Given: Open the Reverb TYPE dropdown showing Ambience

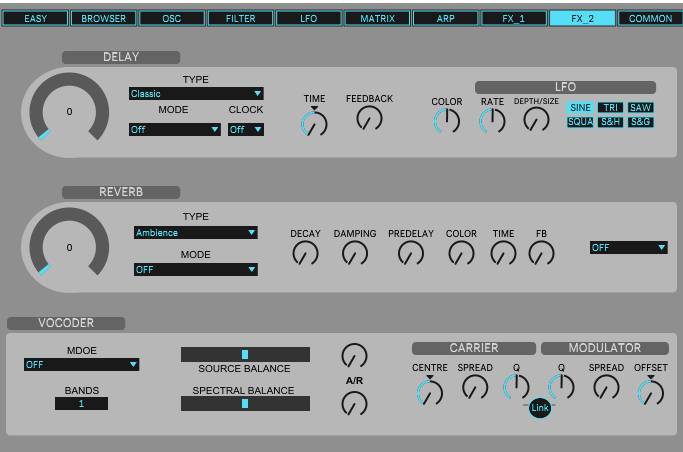Looking at the screenshot, I should [x=196, y=233].
